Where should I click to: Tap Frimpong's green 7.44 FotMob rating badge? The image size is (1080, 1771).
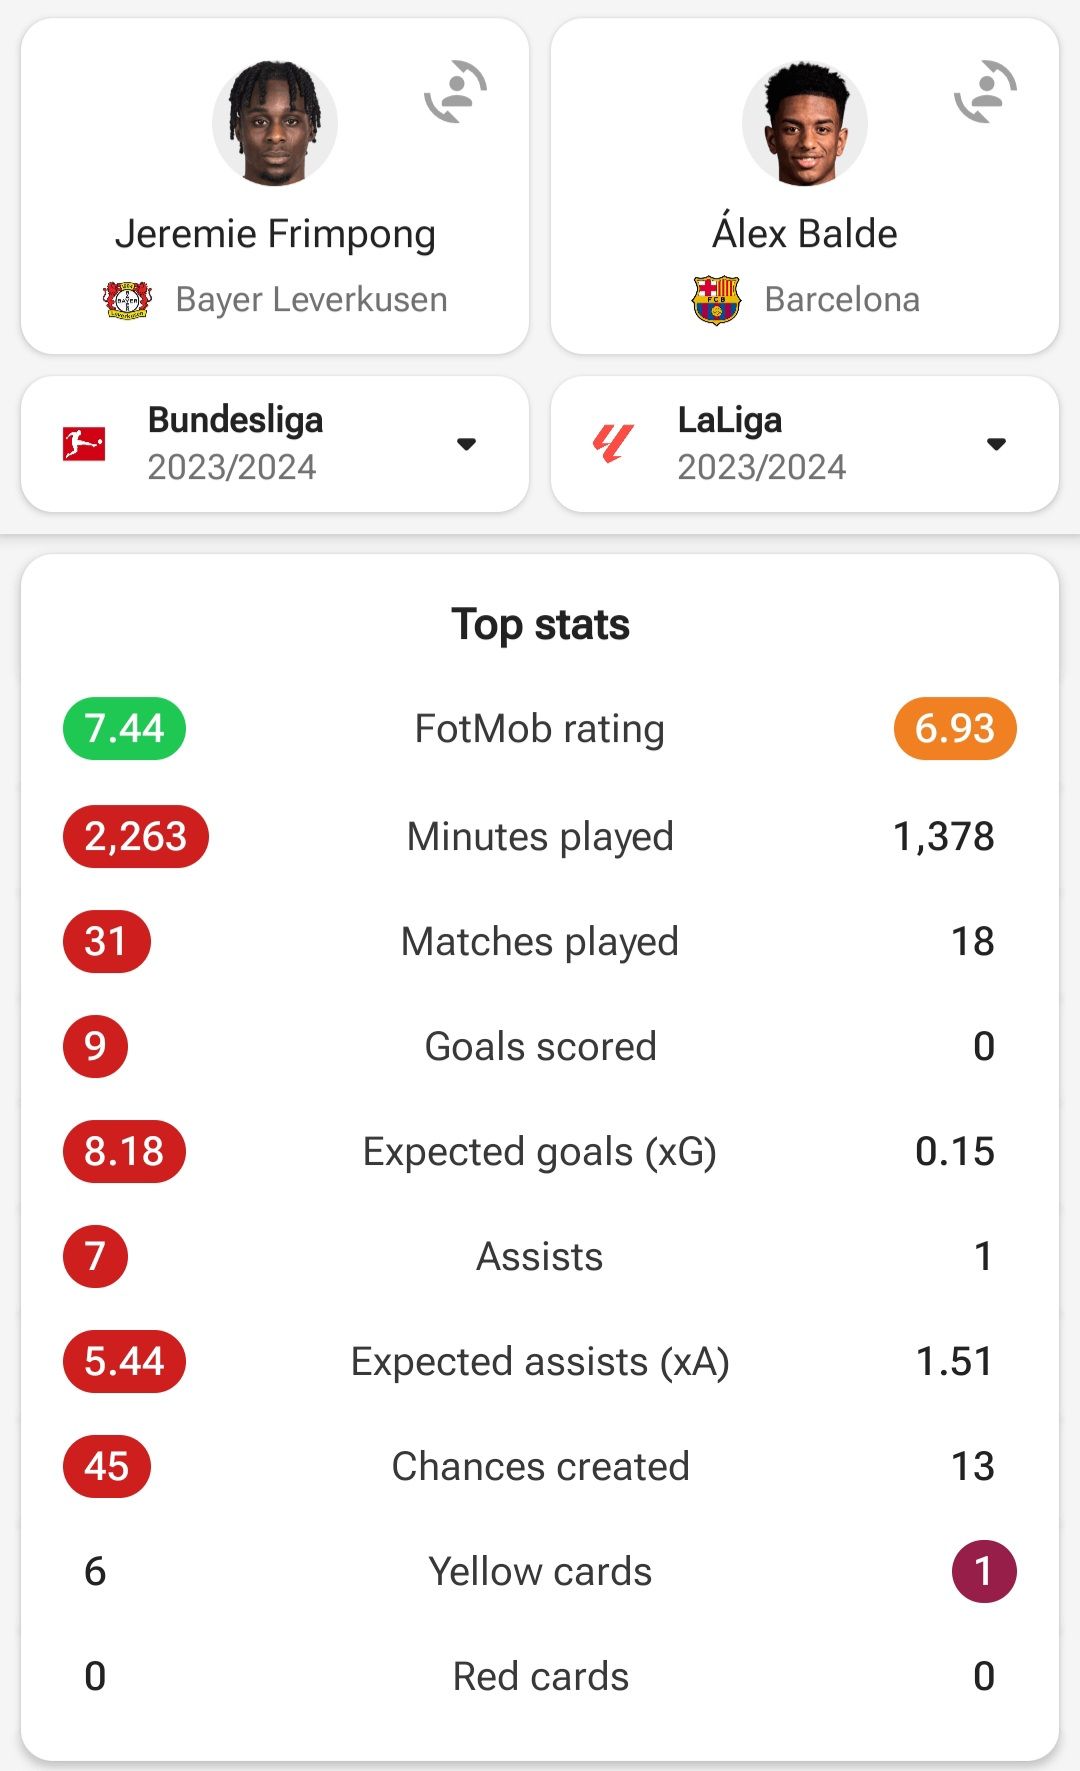click(124, 728)
